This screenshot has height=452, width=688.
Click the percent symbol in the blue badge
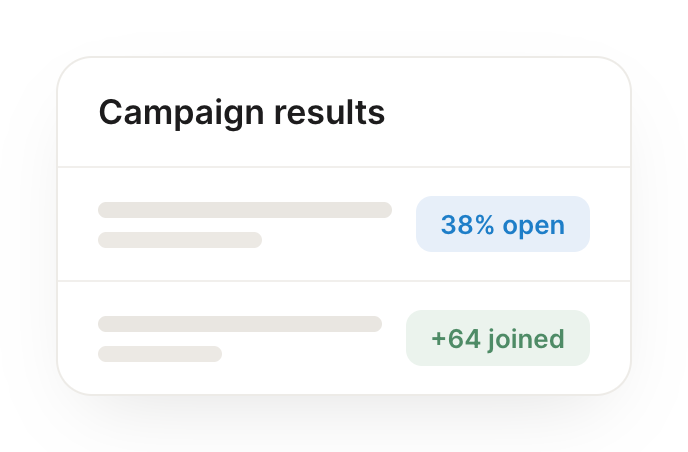click(x=484, y=225)
